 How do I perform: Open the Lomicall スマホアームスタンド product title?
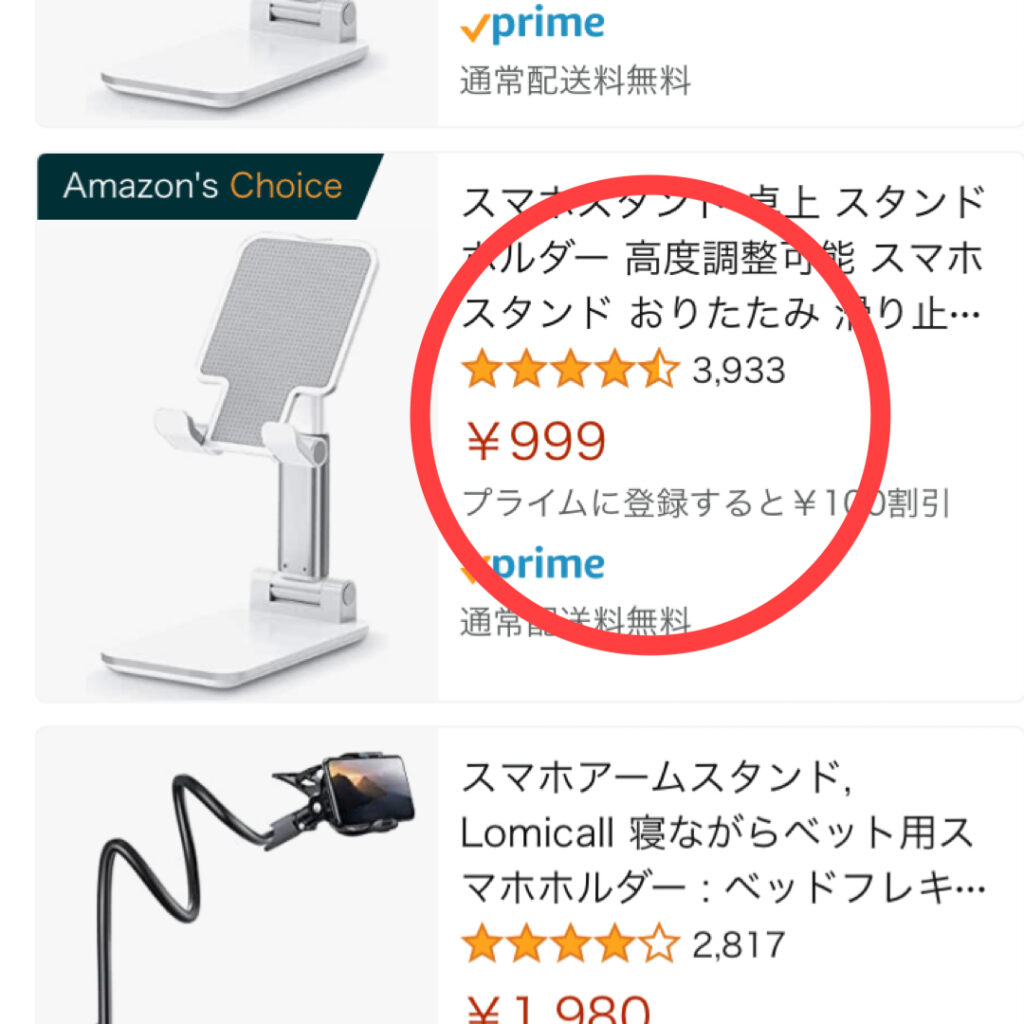coord(722,831)
